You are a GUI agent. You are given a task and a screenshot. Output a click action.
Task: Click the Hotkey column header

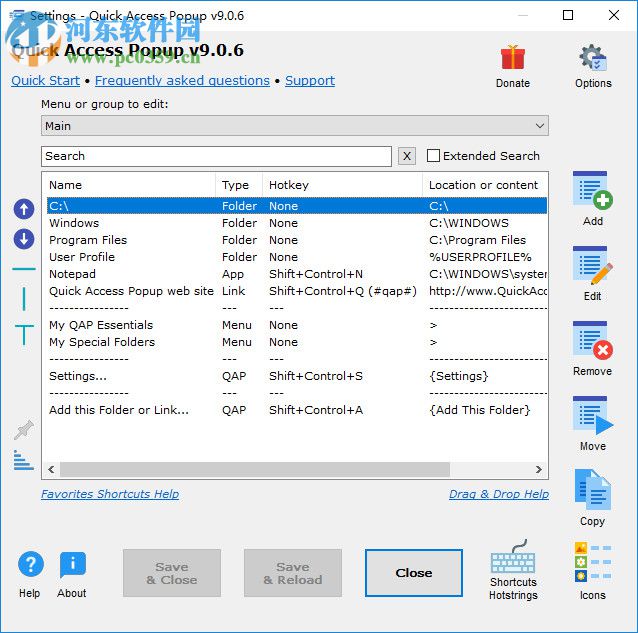point(343,185)
